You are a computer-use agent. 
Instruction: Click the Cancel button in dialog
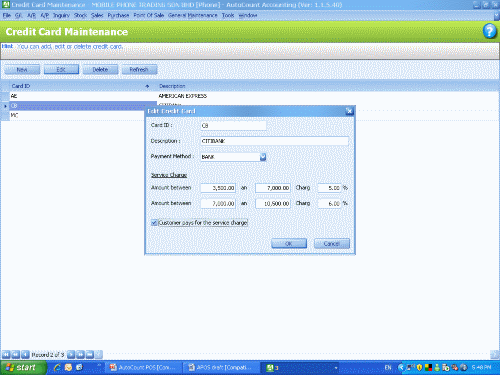pos(332,243)
